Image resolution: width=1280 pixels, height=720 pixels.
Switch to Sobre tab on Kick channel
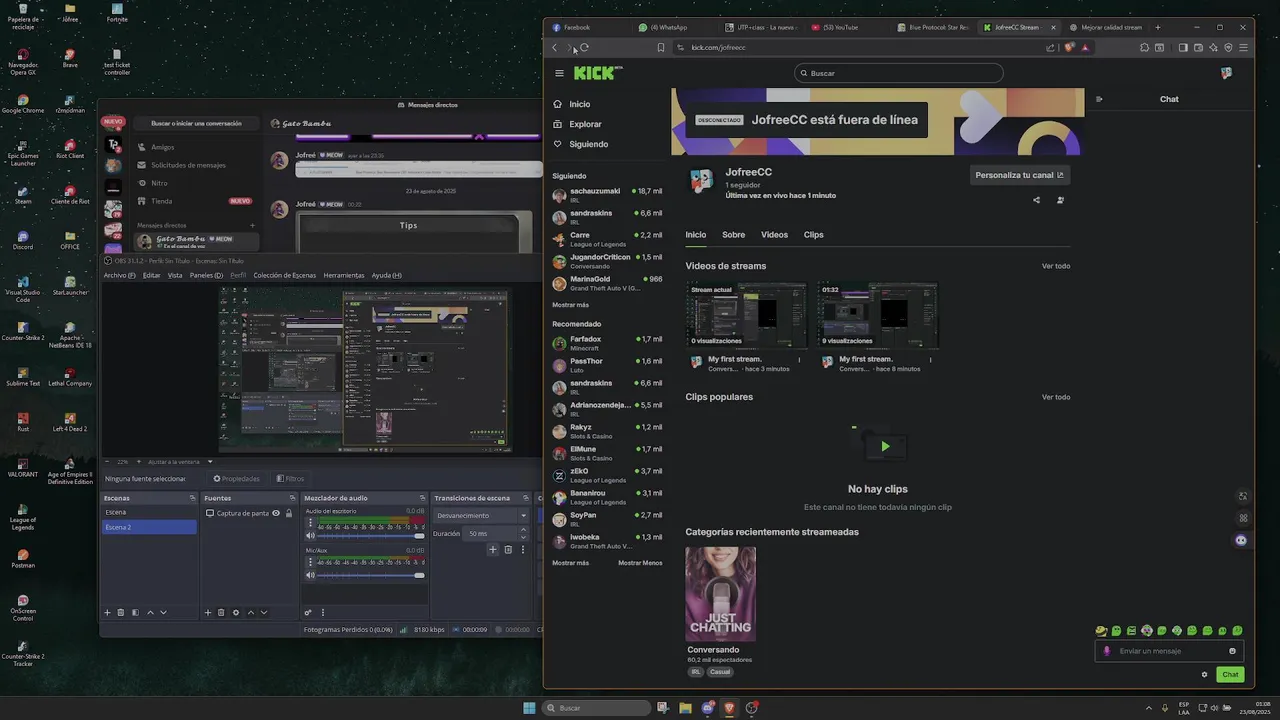tap(733, 235)
